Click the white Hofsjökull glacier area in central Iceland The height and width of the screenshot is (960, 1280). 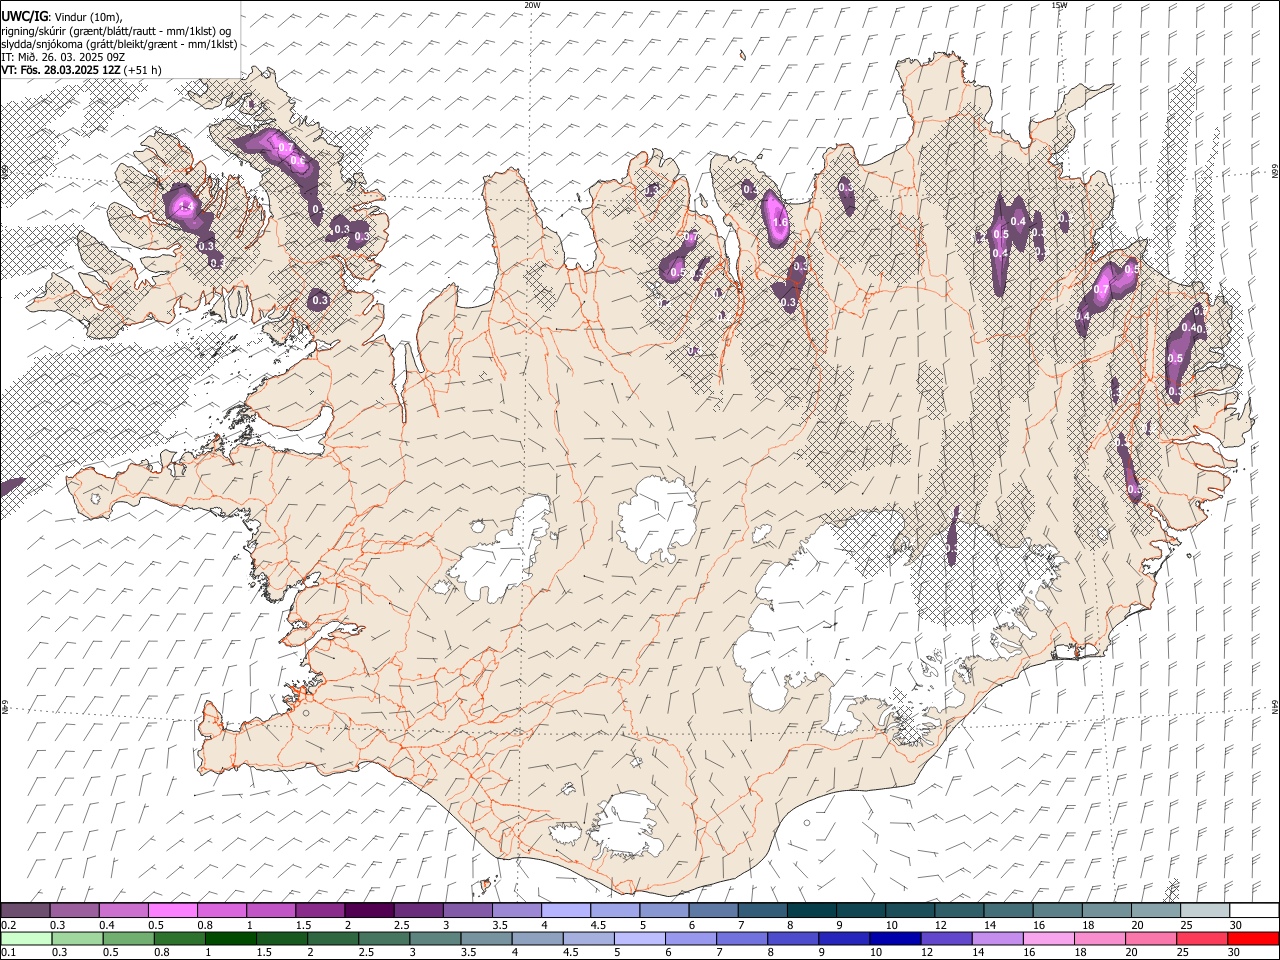coord(657,520)
